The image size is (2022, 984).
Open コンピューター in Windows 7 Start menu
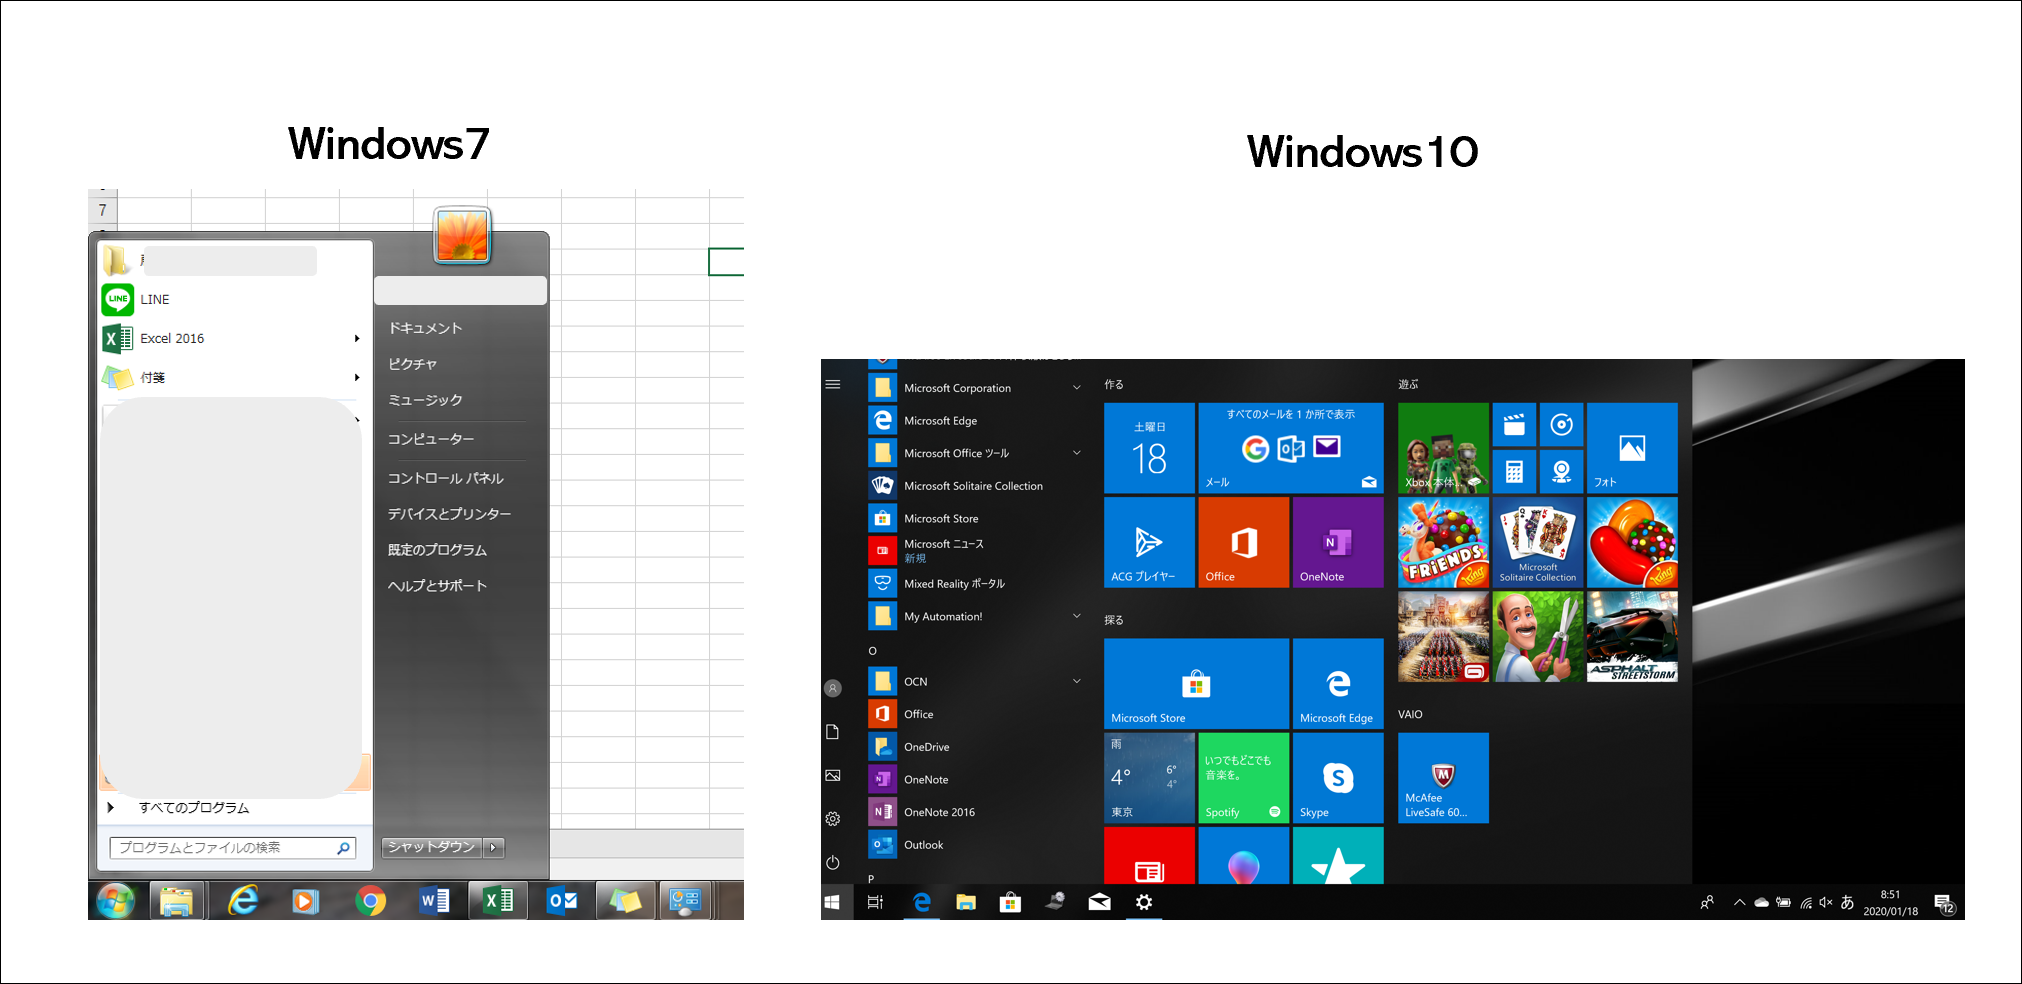coord(431,439)
